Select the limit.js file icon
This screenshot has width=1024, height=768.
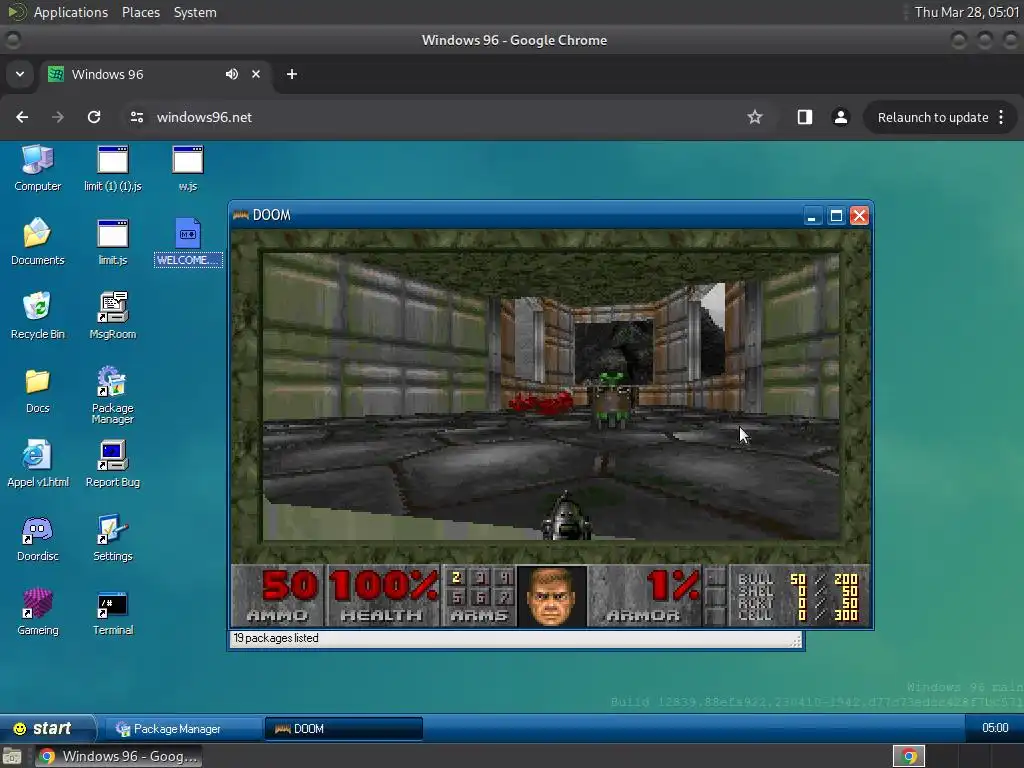(x=112, y=242)
